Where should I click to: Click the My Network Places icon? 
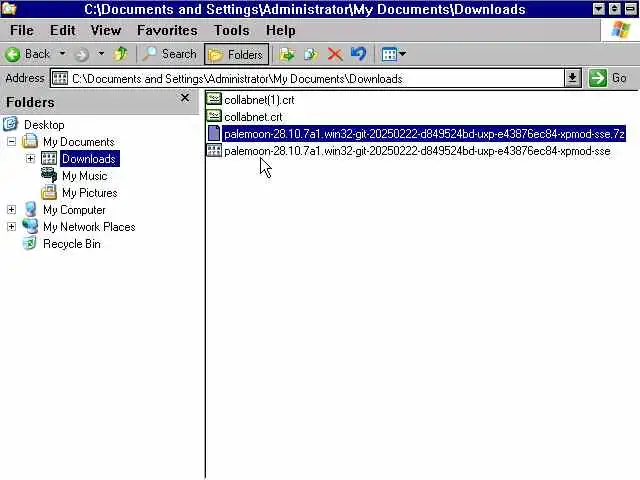[30, 226]
